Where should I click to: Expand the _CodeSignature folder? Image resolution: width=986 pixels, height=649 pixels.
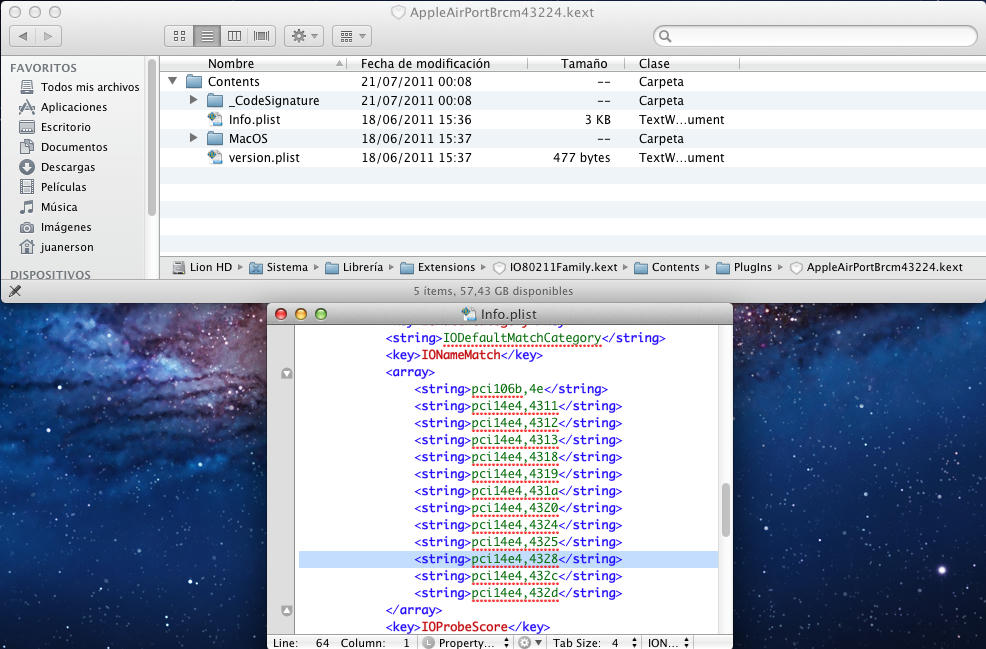(194, 101)
